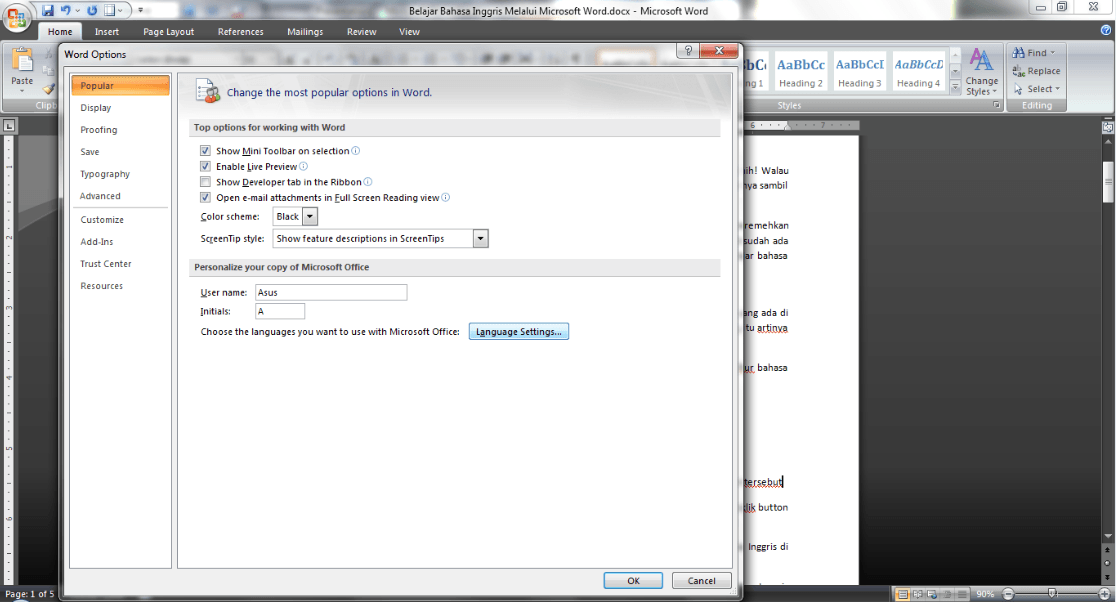Undo using the Quick Access toolbar arrow

[x=65, y=11]
